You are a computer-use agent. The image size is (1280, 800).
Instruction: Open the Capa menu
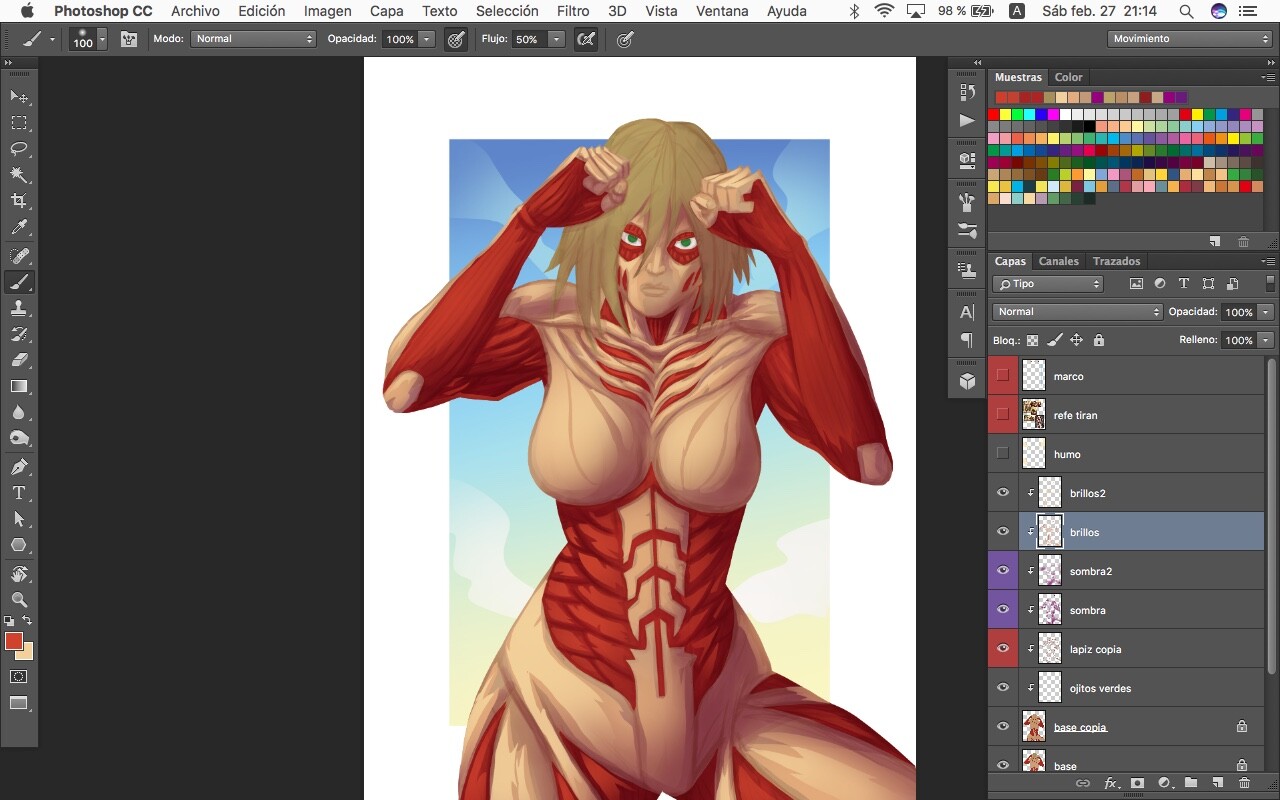(x=387, y=11)
